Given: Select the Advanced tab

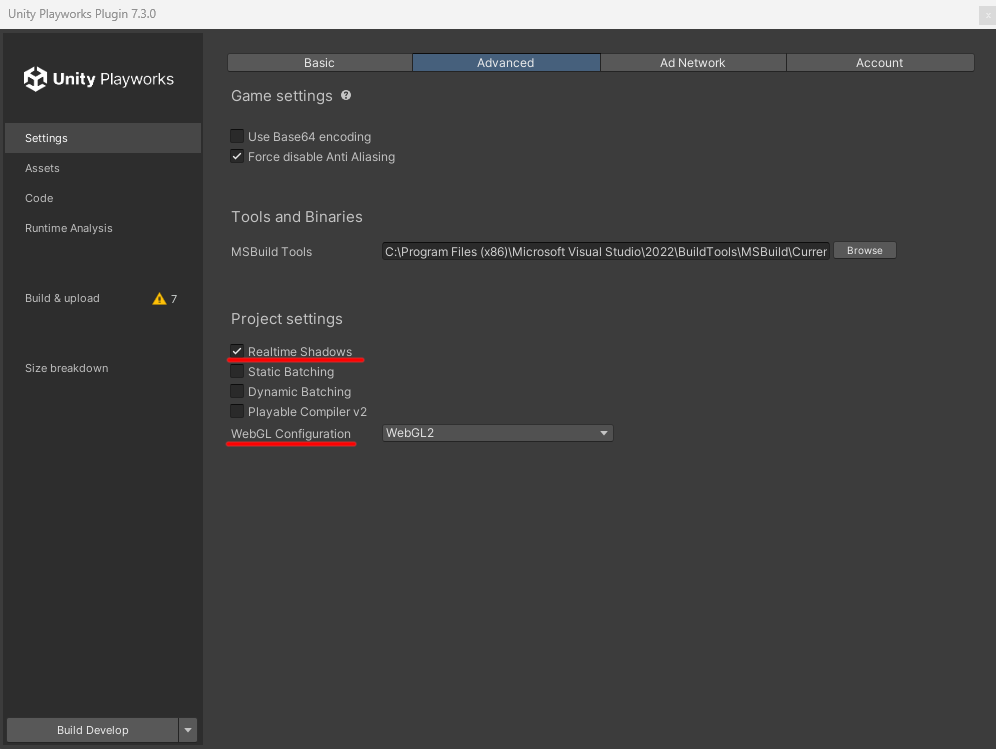Looking at the screenshot, I should point(506,62).
